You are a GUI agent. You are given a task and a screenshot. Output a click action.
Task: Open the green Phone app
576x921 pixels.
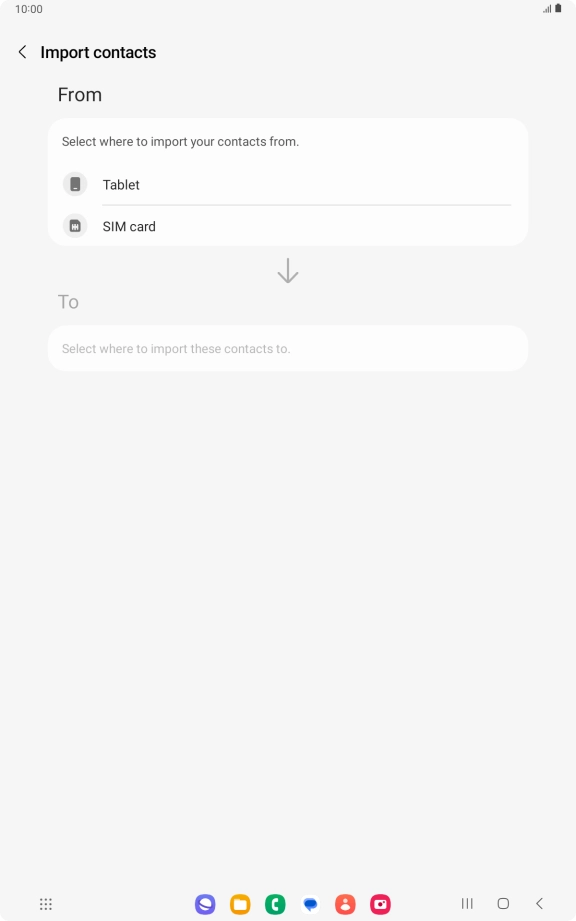pos(275,904)
